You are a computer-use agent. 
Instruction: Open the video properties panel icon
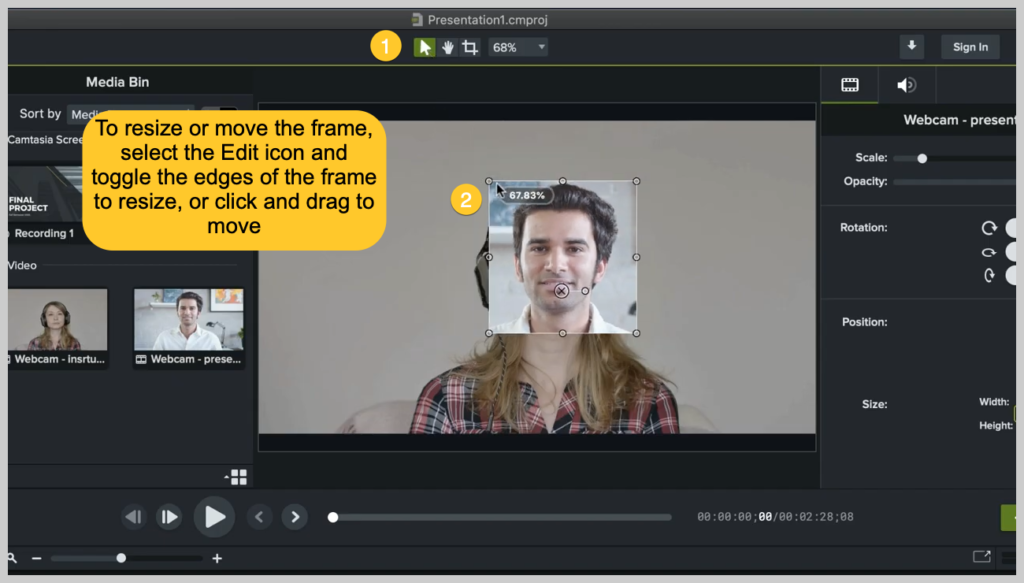[848, 84]
